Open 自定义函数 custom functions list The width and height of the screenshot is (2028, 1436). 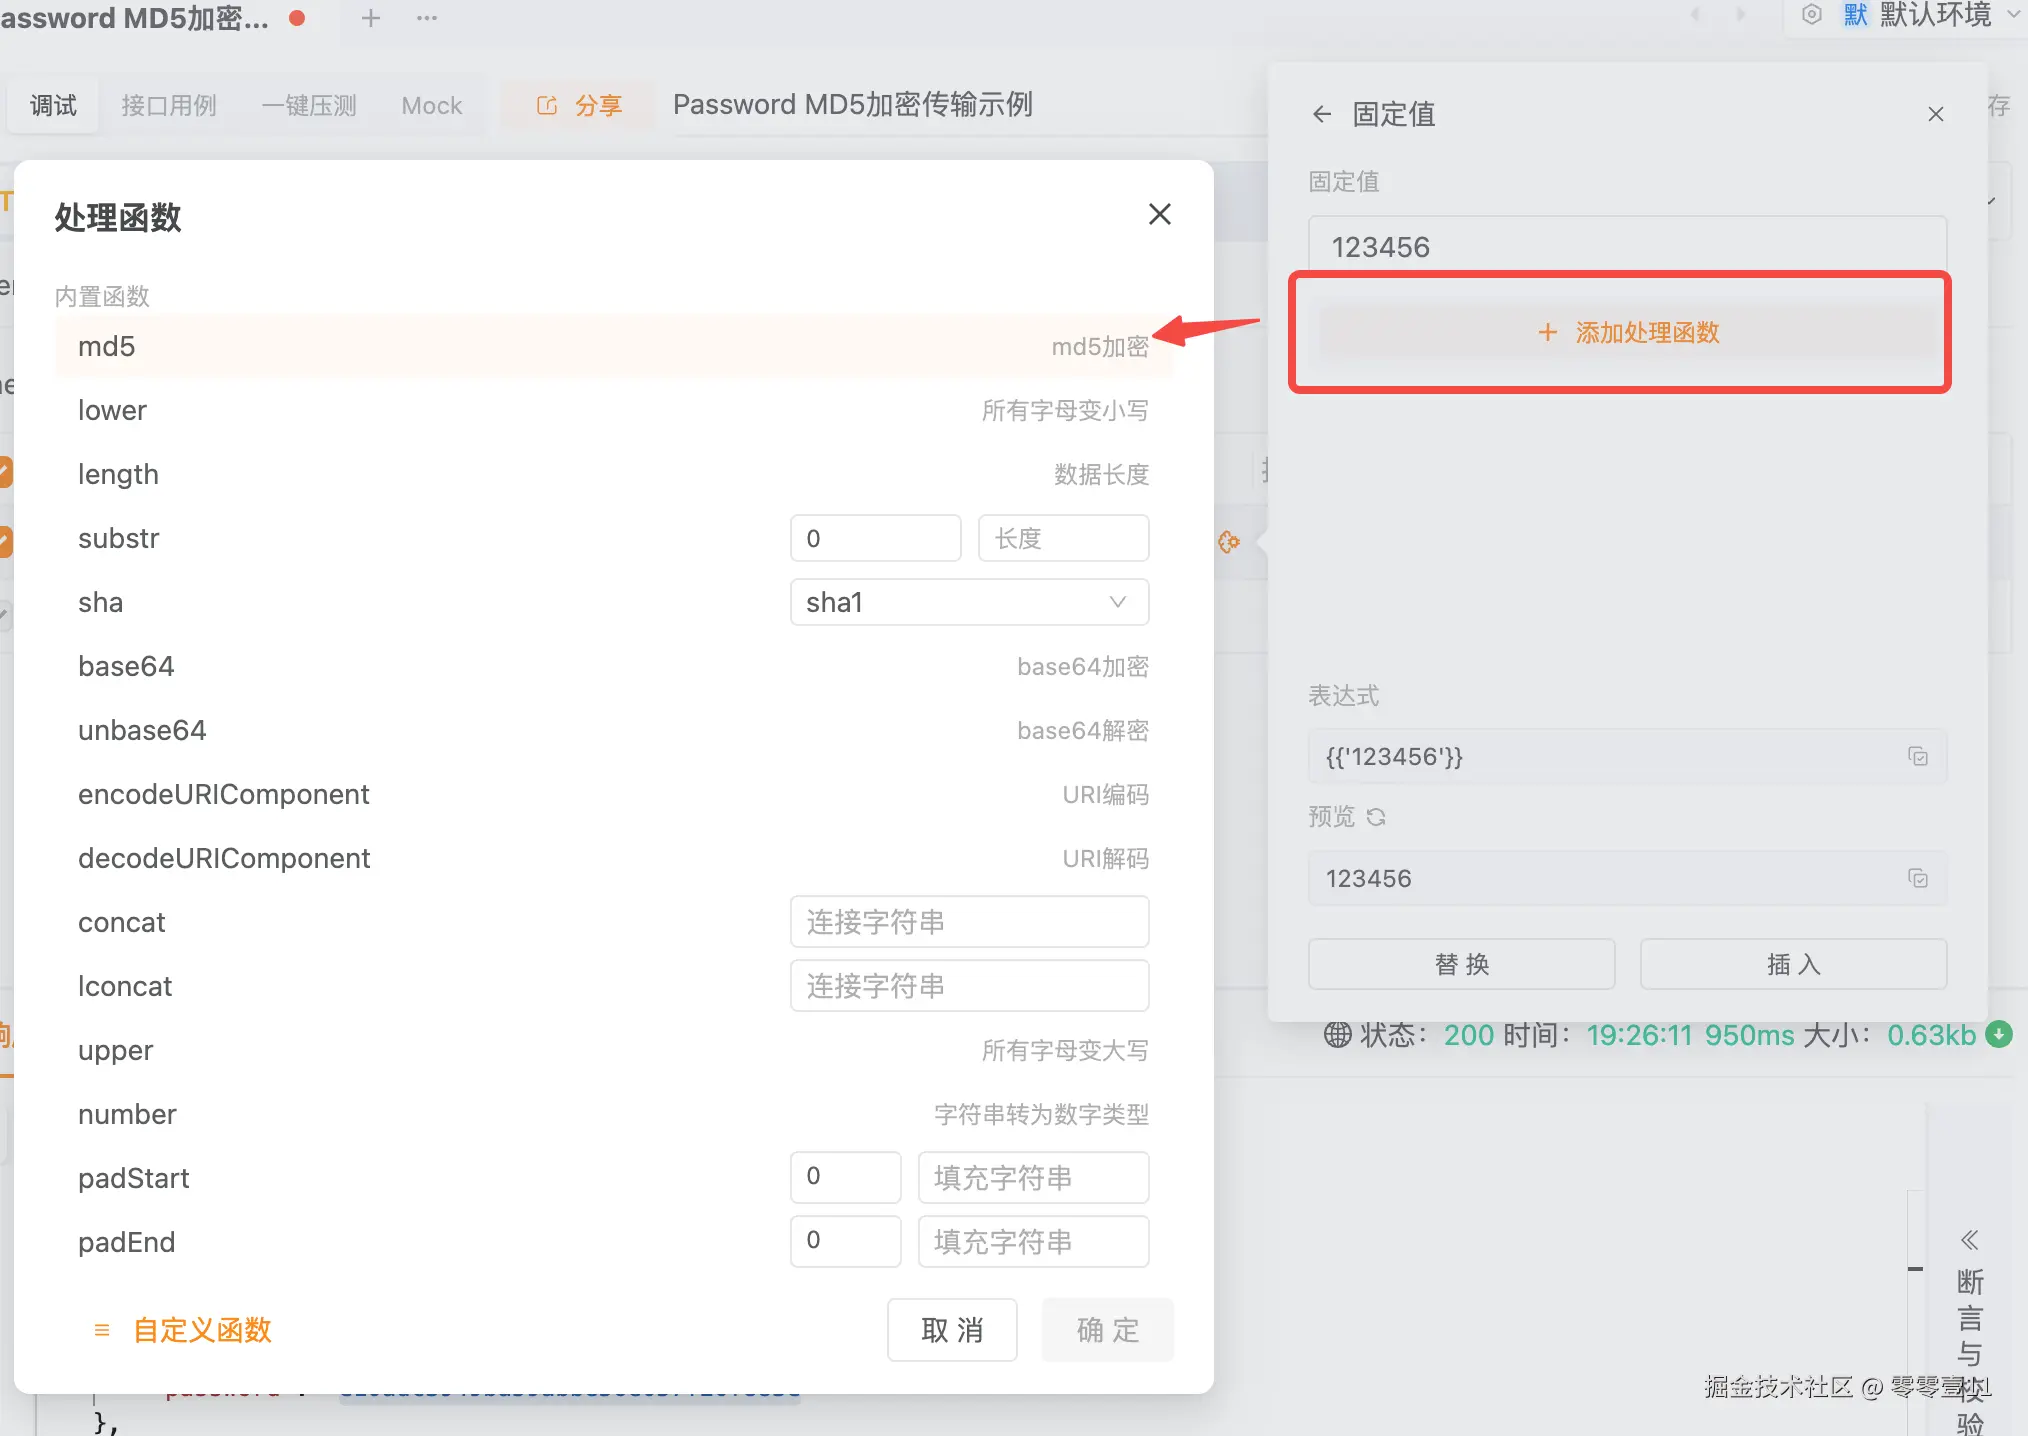[202, 1330]
